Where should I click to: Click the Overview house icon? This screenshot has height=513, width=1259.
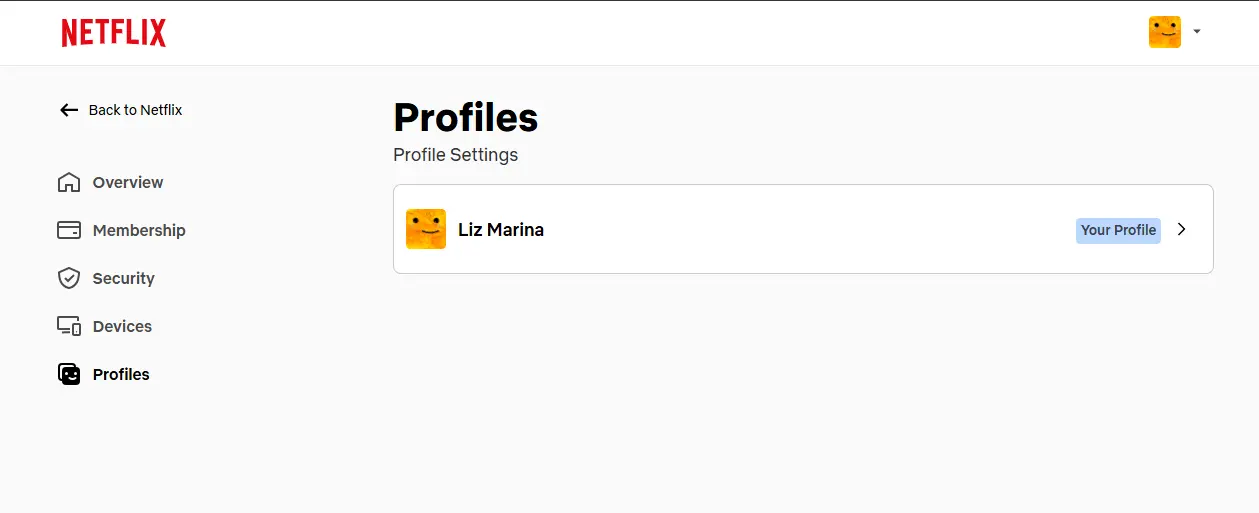tap(69, 182)
